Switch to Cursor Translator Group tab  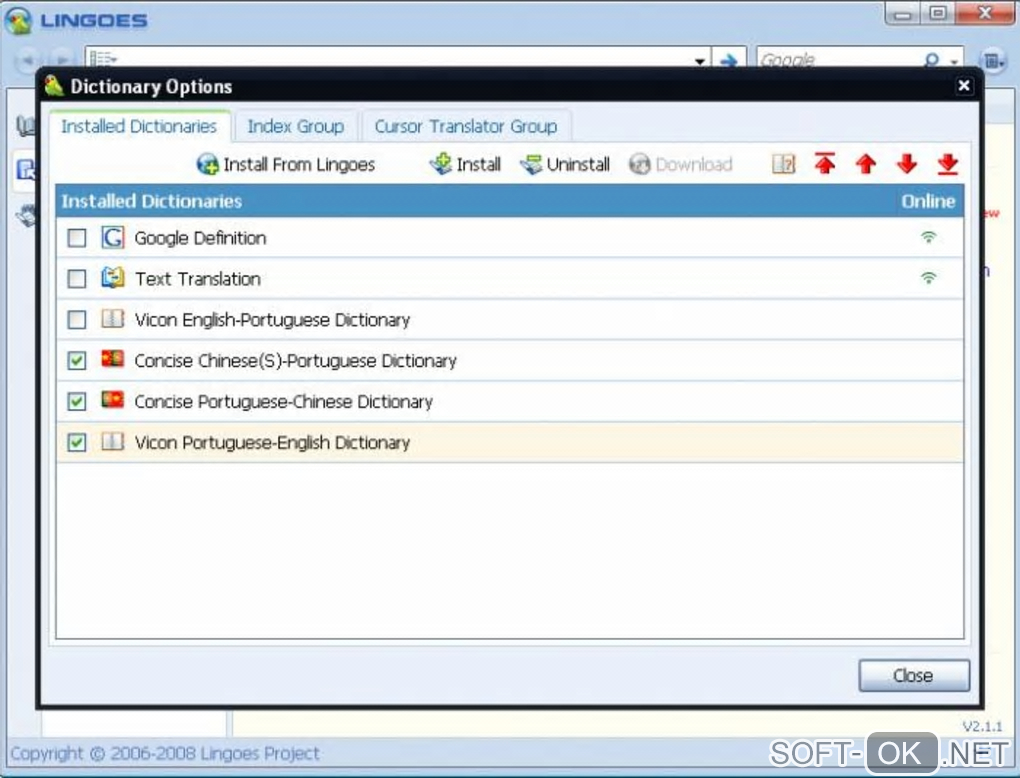tap(466, 126)
